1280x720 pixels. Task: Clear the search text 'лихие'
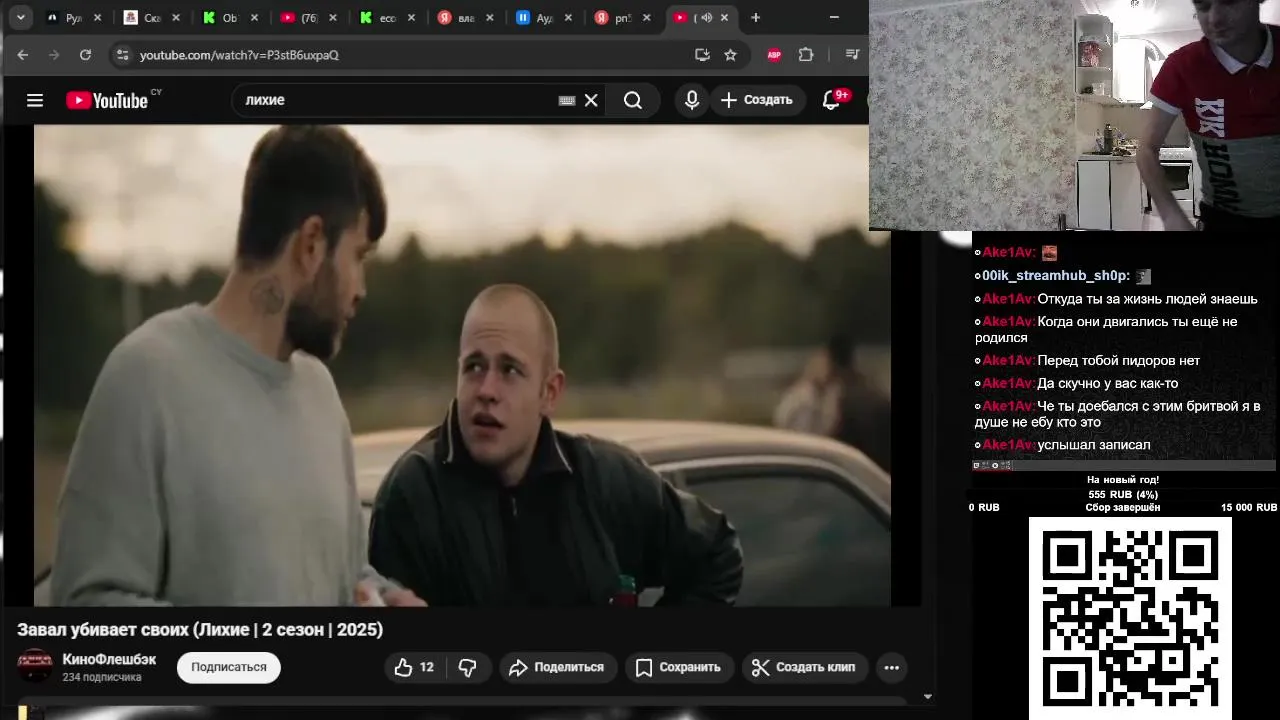[x=591, y=100]
